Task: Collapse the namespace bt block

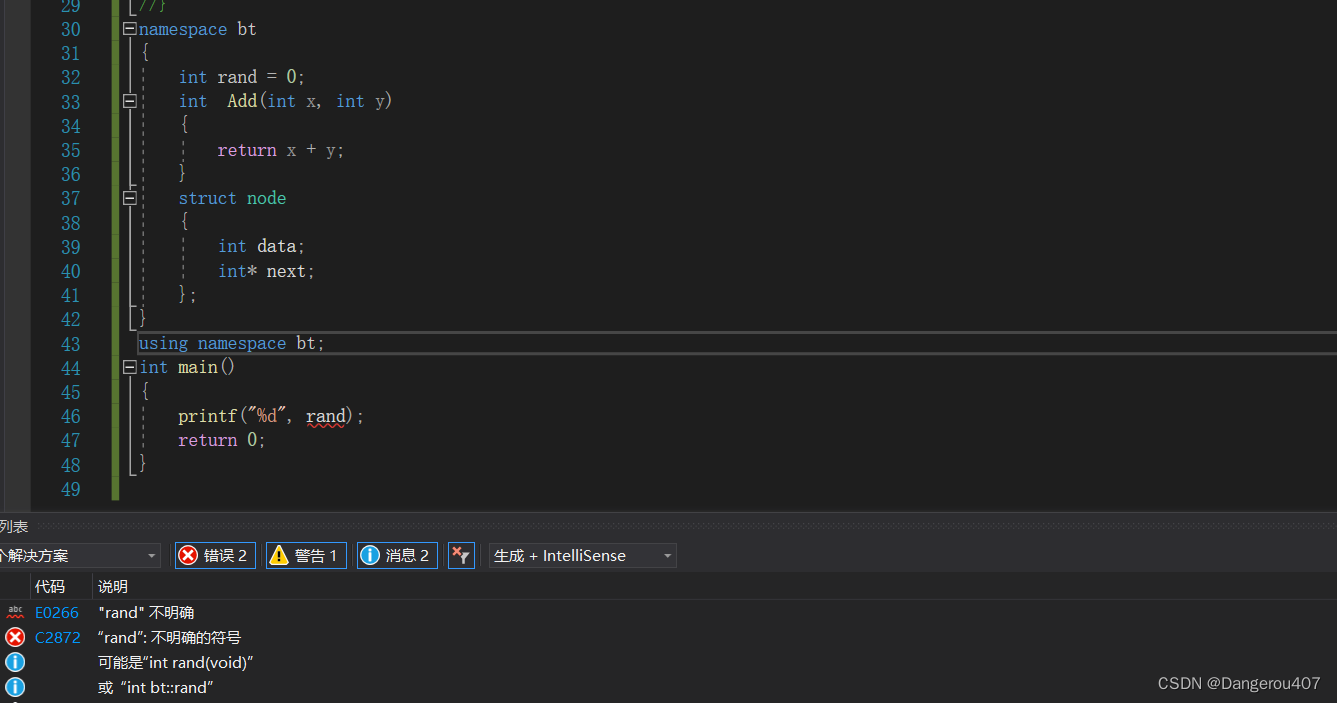Action: (x=129, y=29)
